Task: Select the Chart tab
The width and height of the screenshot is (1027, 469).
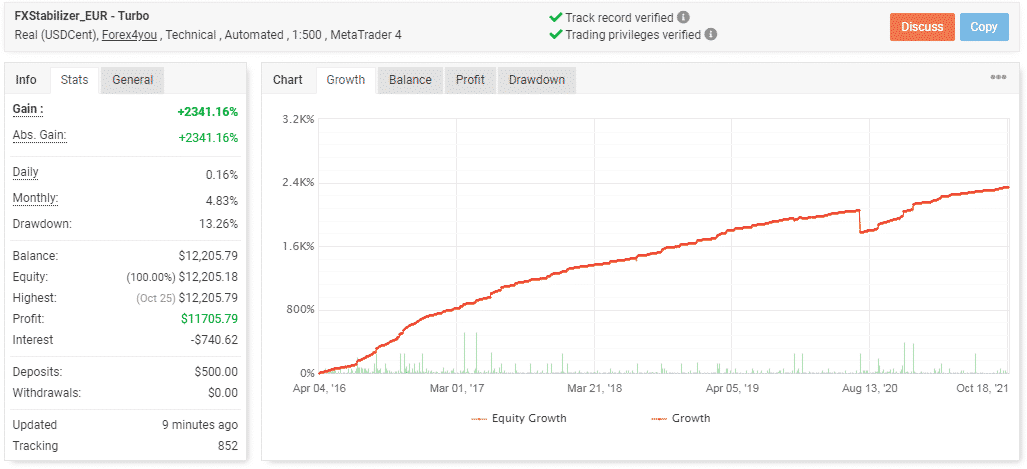Action: point(288,80)
